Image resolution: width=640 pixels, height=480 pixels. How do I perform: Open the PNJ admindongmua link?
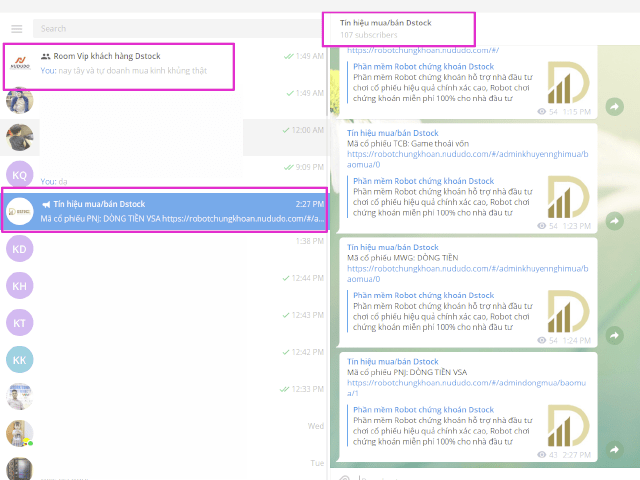coord(467,388)
